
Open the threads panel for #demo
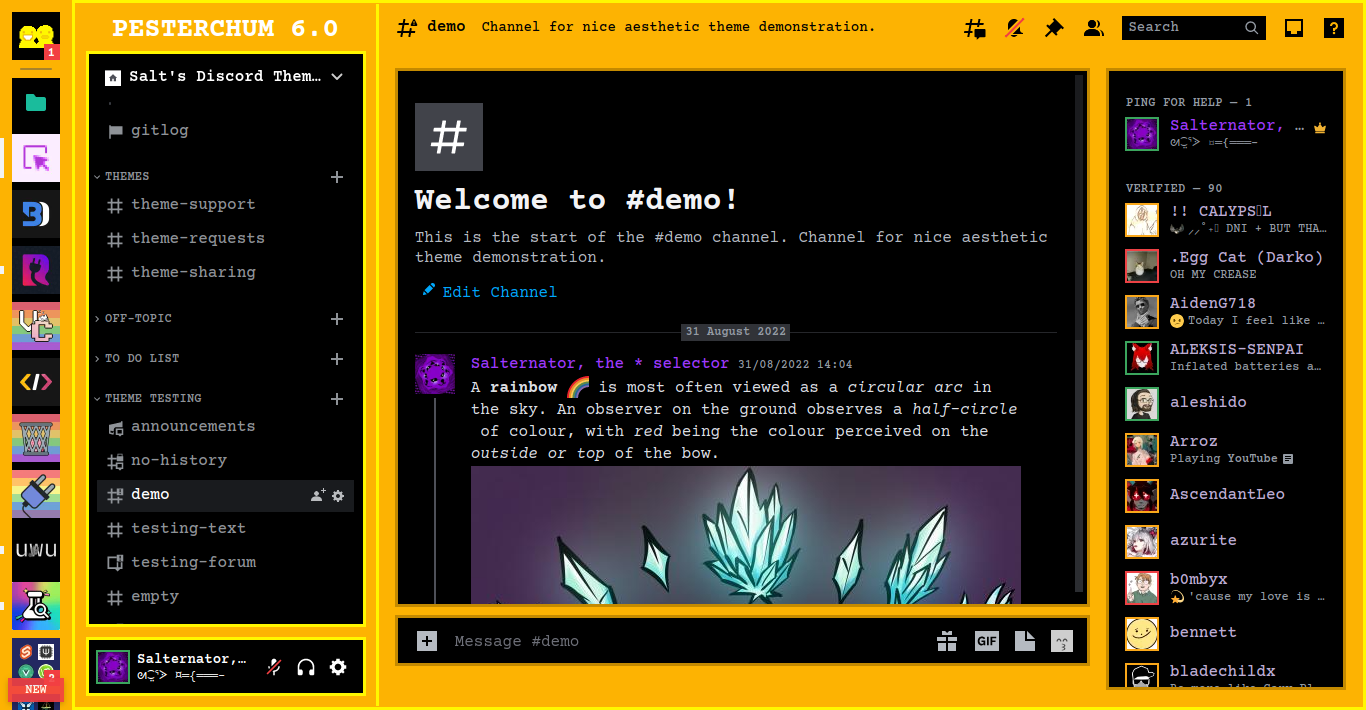pyautogui.click(x=974, y=27)
